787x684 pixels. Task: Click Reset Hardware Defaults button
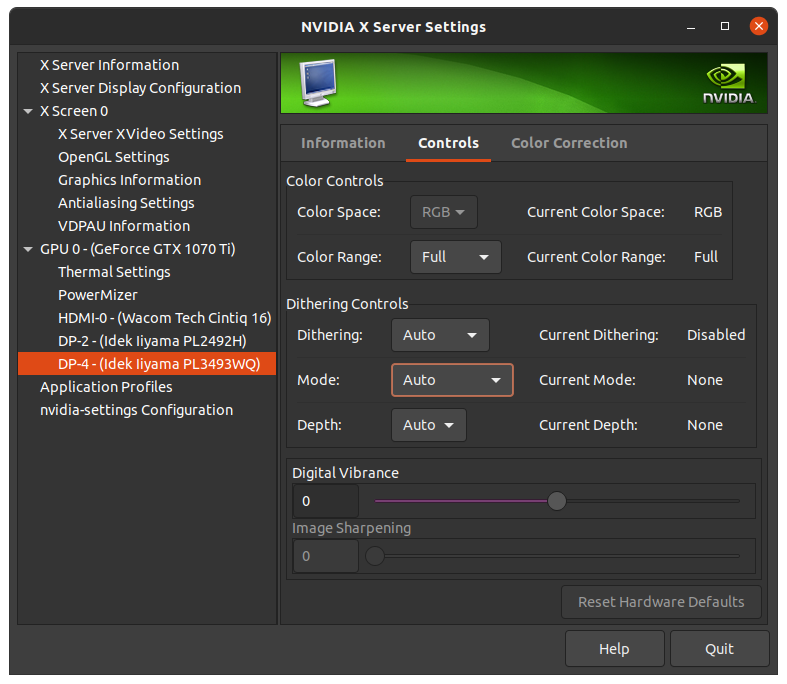tap(661, 602)
